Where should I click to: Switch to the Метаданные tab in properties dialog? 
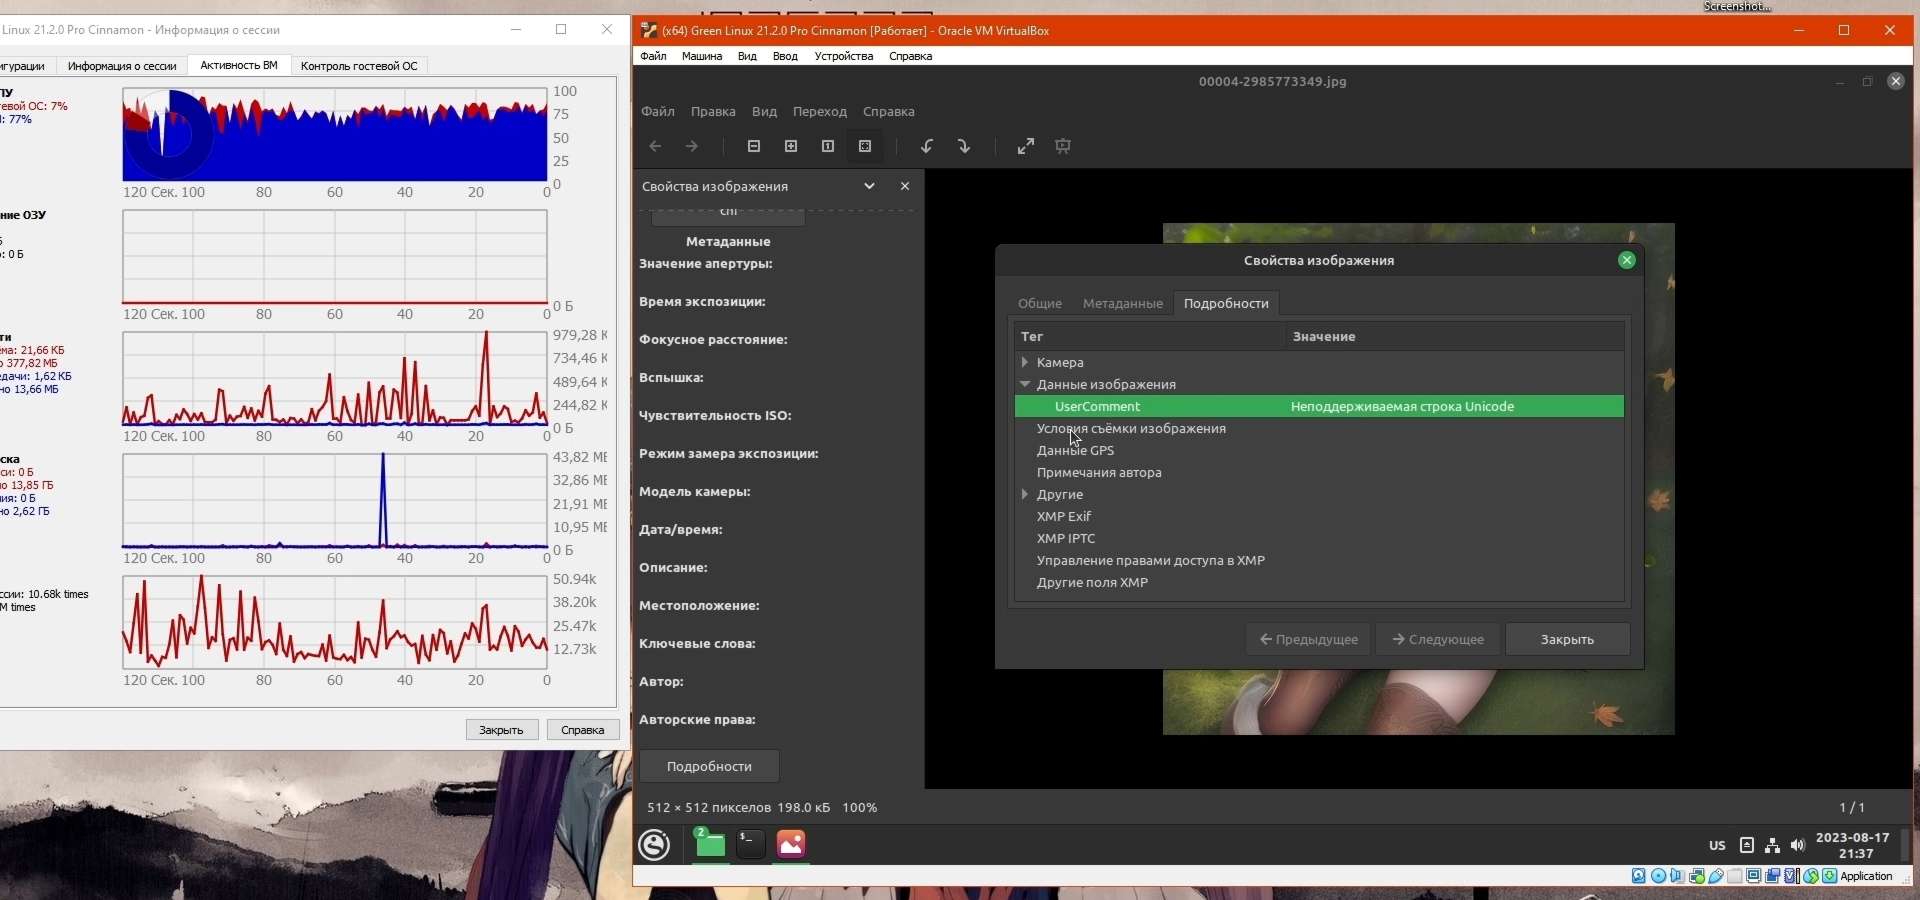tap(1123, 303)
